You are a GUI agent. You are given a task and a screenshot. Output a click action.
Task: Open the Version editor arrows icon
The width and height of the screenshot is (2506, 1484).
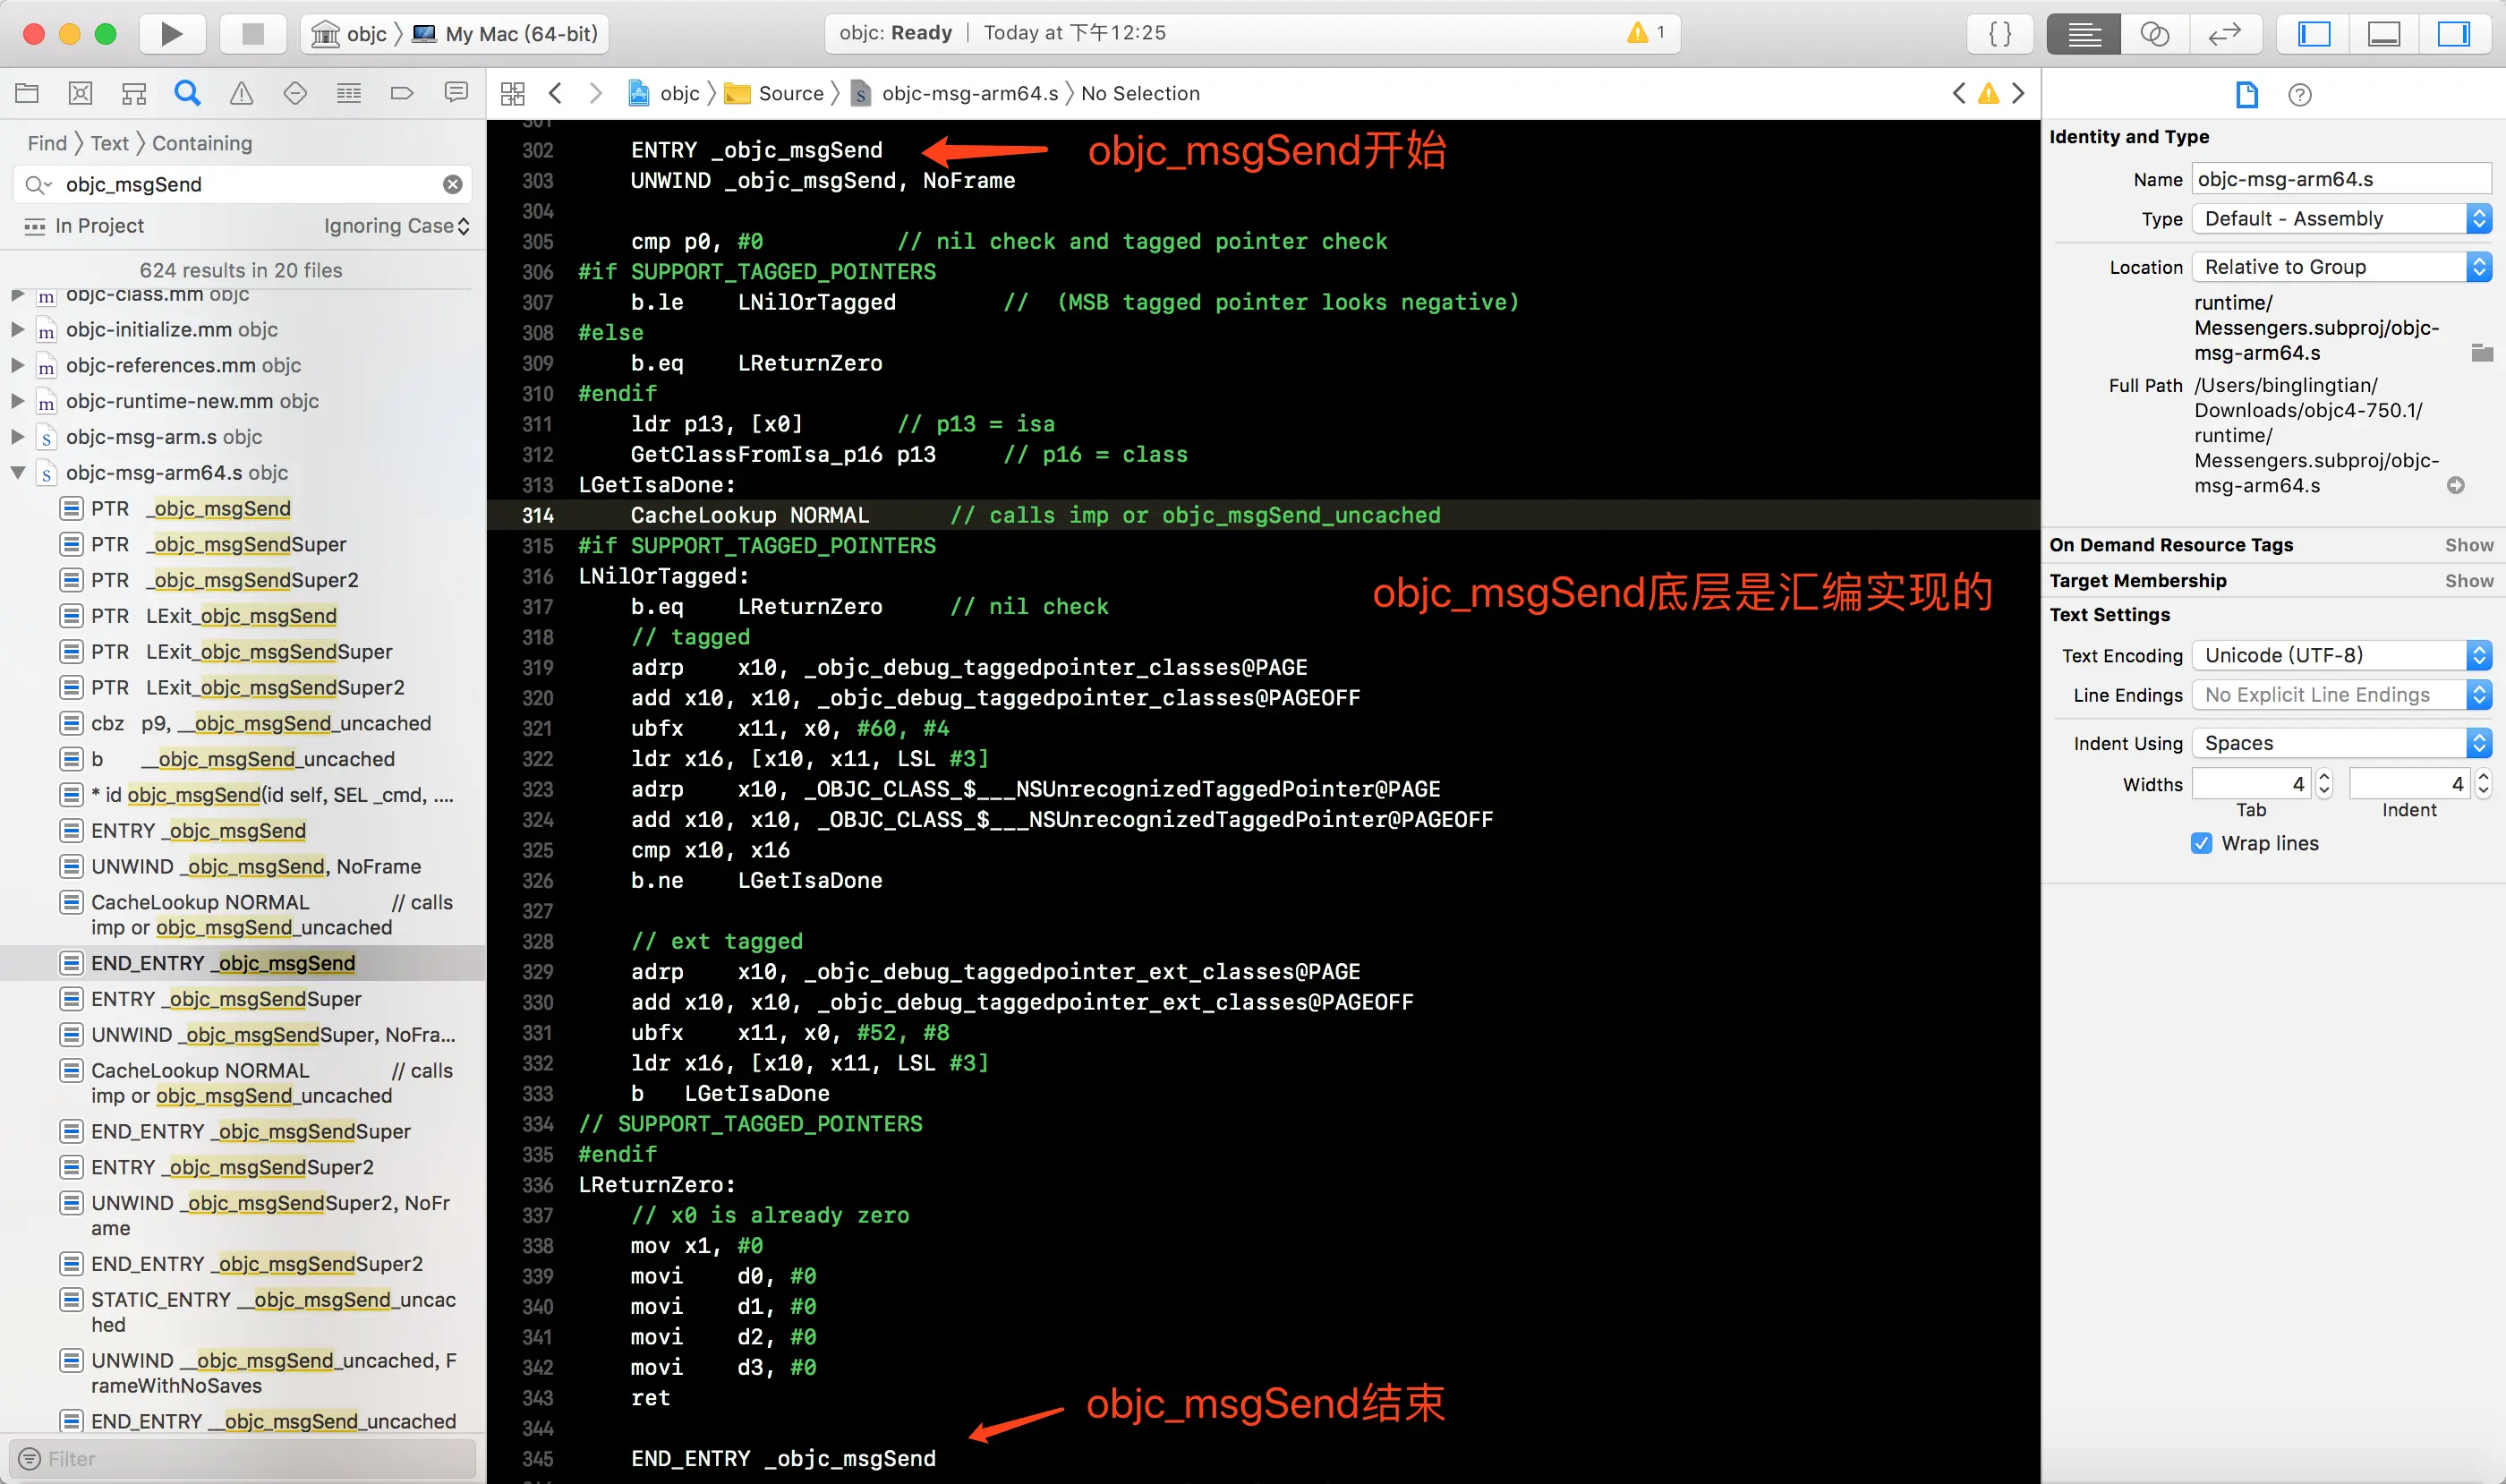click(2223, 34)
